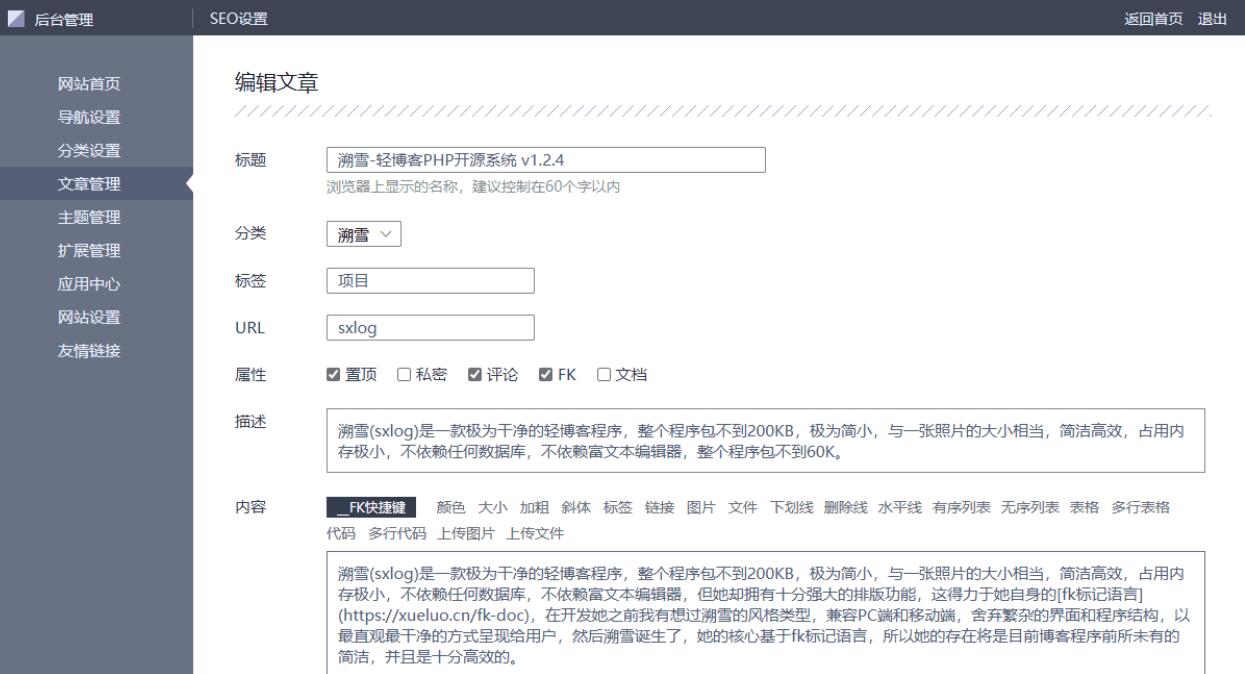Insert 图片 image markup

coord(701,507)
